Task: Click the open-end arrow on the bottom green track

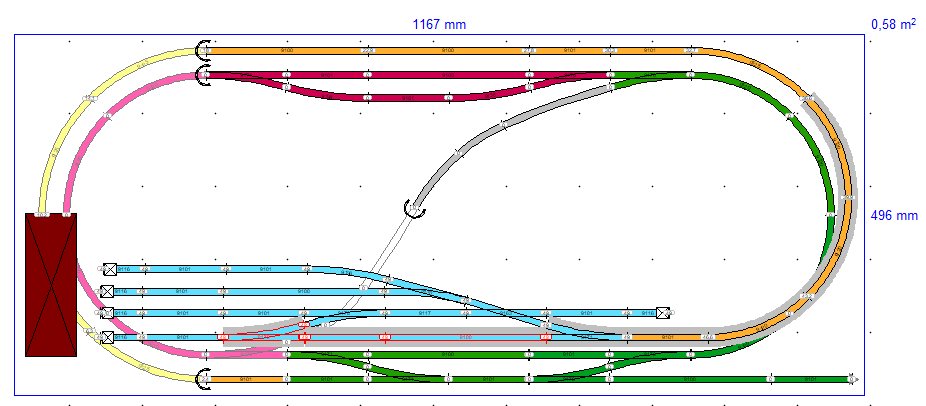Action: click(x=852, y=379)
